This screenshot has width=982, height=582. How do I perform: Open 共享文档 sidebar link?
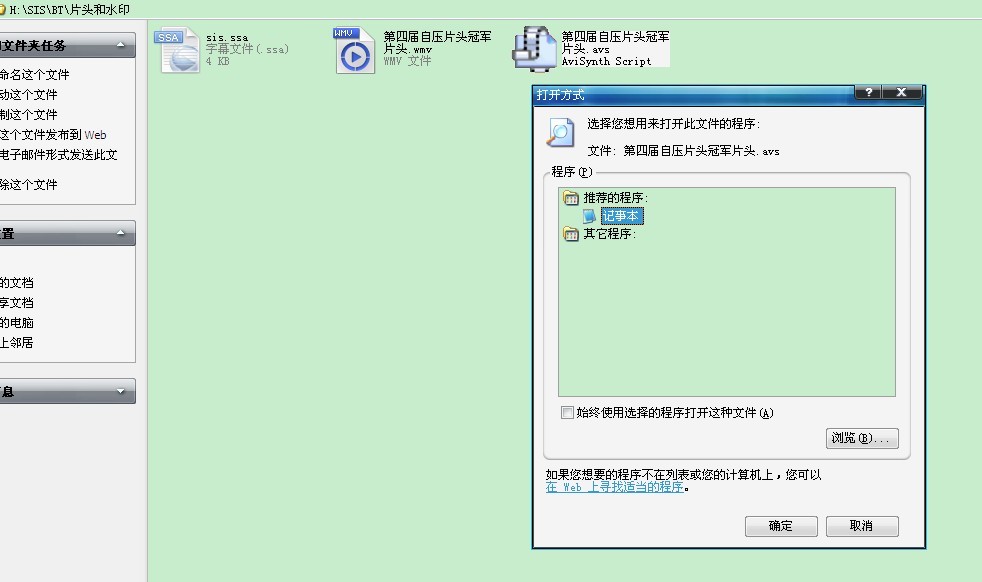coord(17,303)
